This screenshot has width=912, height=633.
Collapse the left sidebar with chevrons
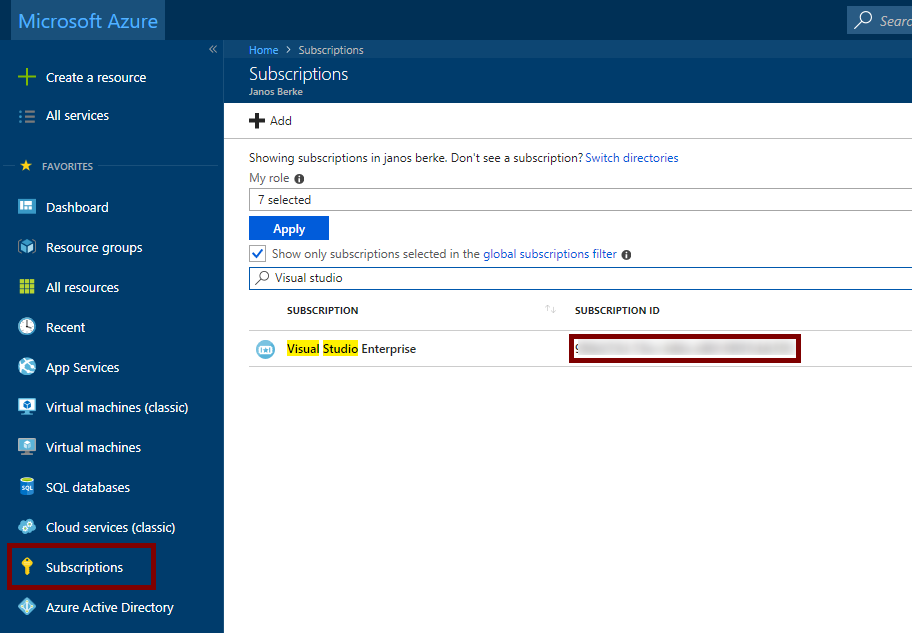[x=212, y=49]
